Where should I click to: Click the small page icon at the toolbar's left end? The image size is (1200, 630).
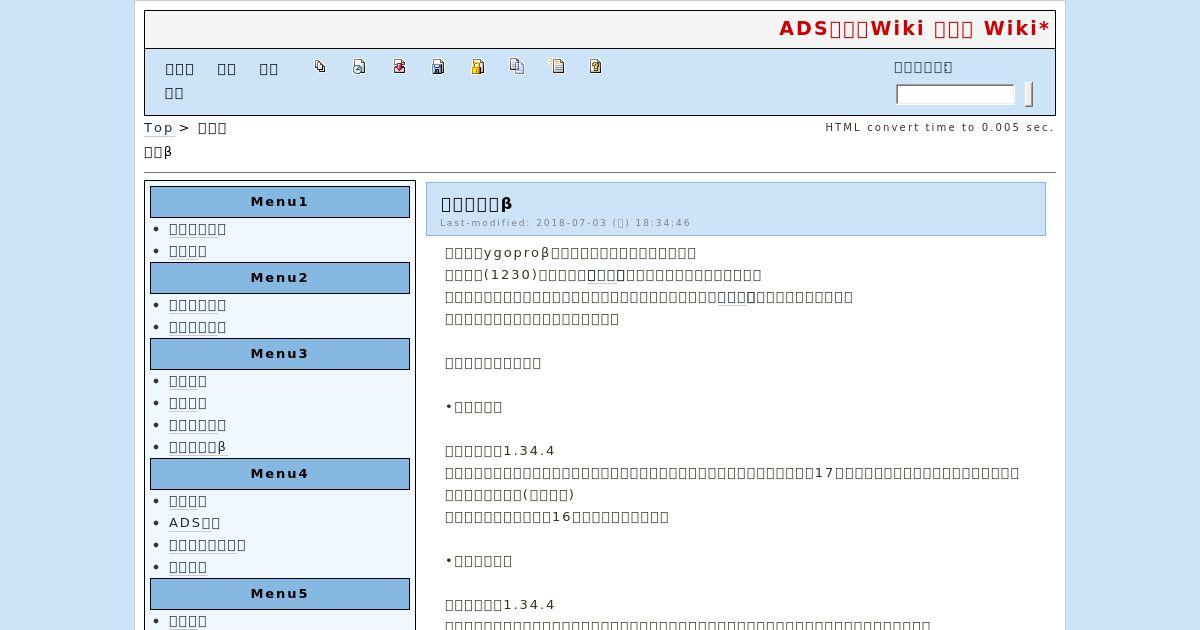320,67
